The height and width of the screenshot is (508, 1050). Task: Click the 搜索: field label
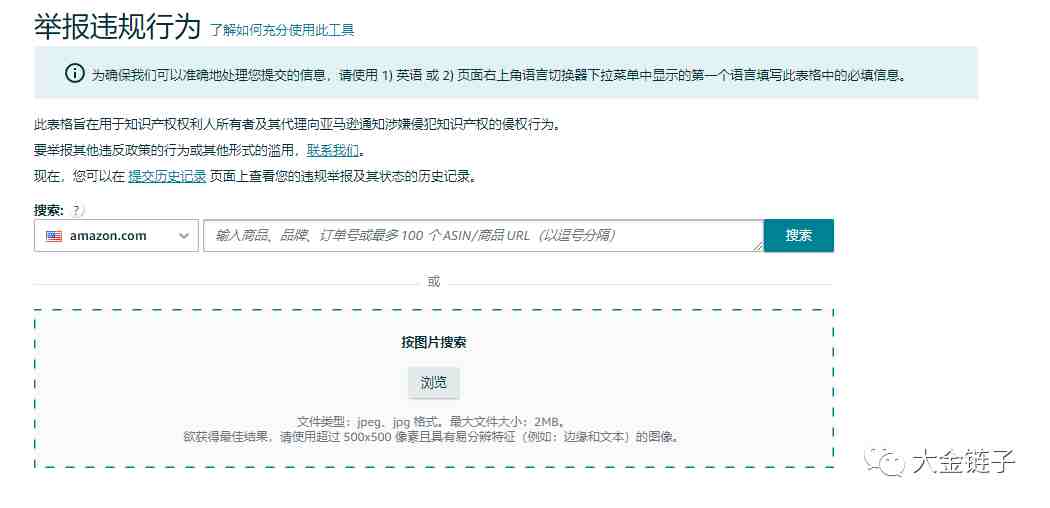pos(48,210)
